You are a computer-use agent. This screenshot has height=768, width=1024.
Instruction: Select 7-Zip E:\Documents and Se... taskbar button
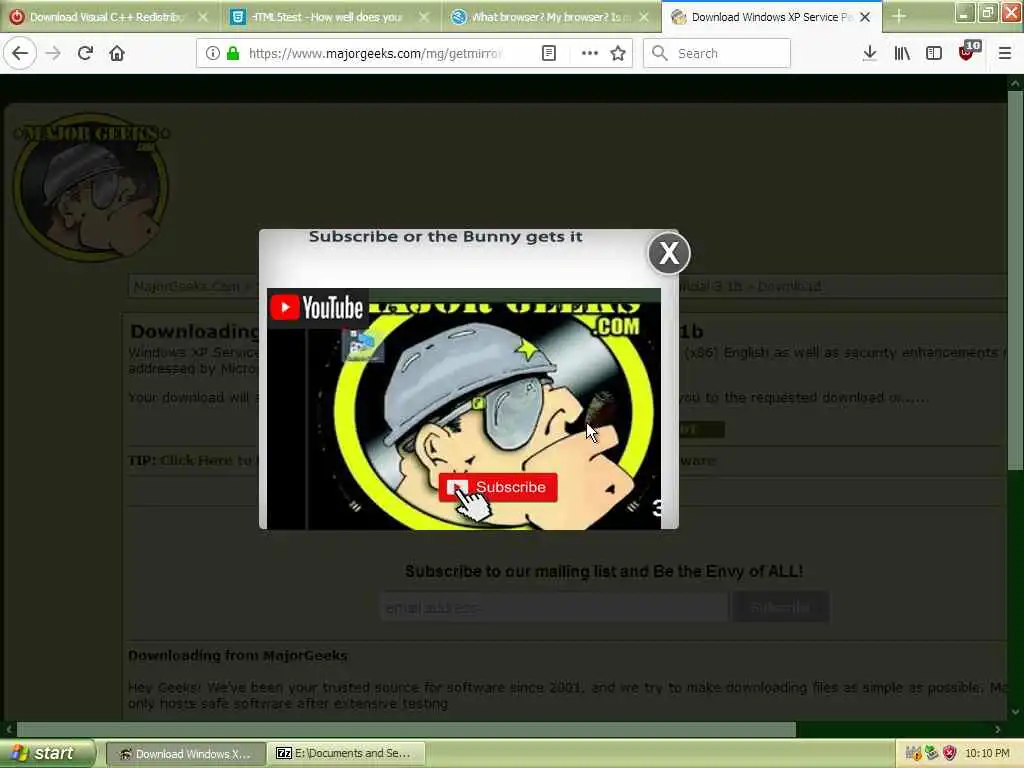coord(347,754)
